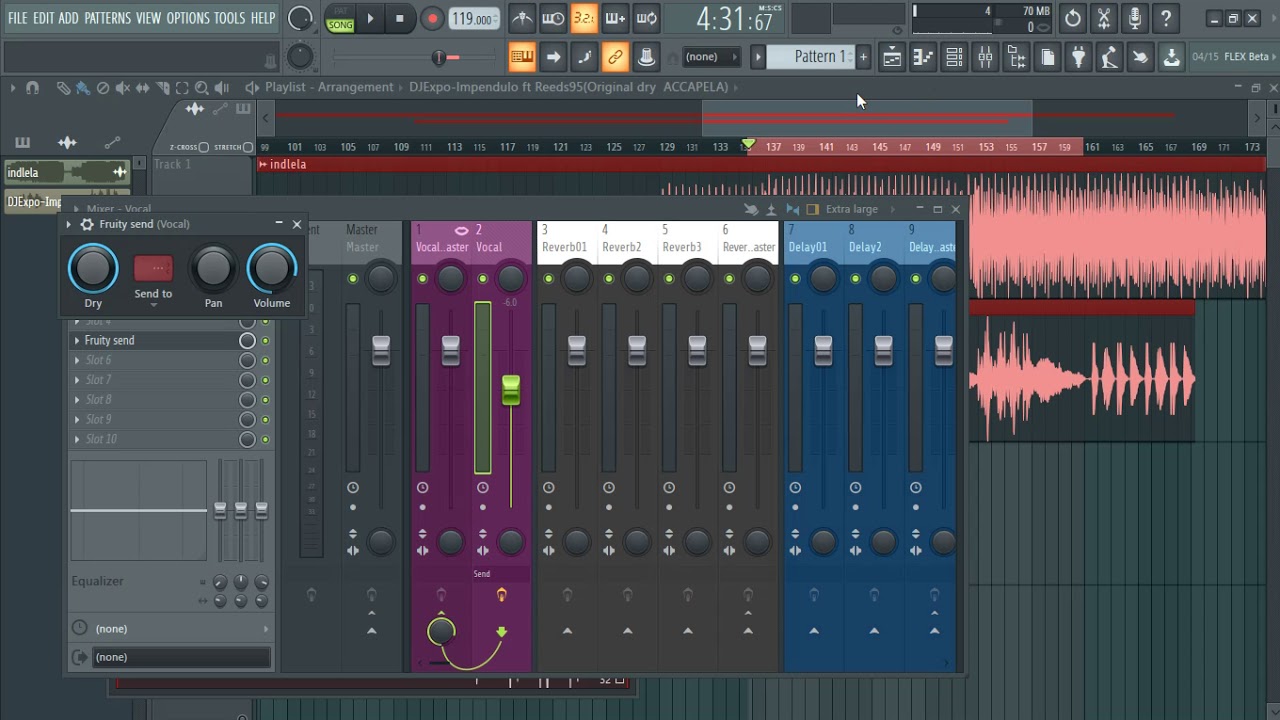Open audio editor scissors icon

click(1104, 18)
